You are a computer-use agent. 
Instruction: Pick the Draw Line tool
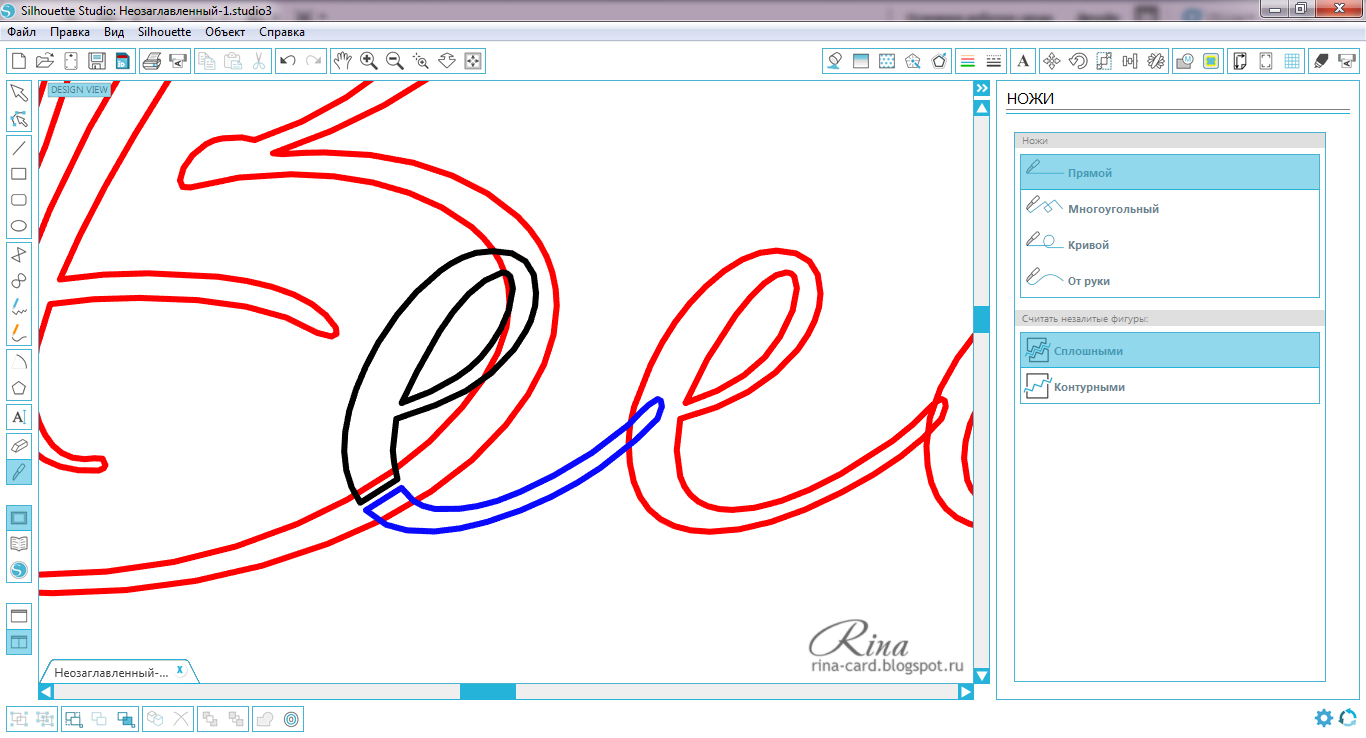click(18, 148)
